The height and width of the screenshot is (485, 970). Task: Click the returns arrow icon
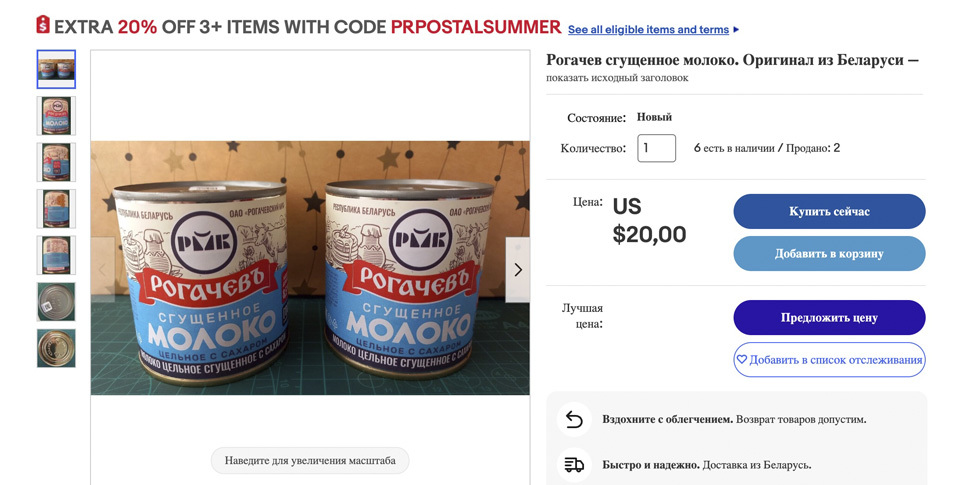coord(574,419)
